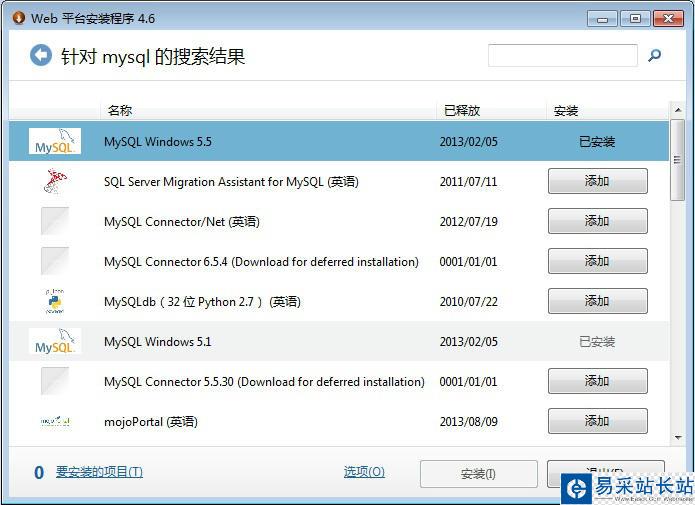Click date 2011/07/11

click(469, 182)
